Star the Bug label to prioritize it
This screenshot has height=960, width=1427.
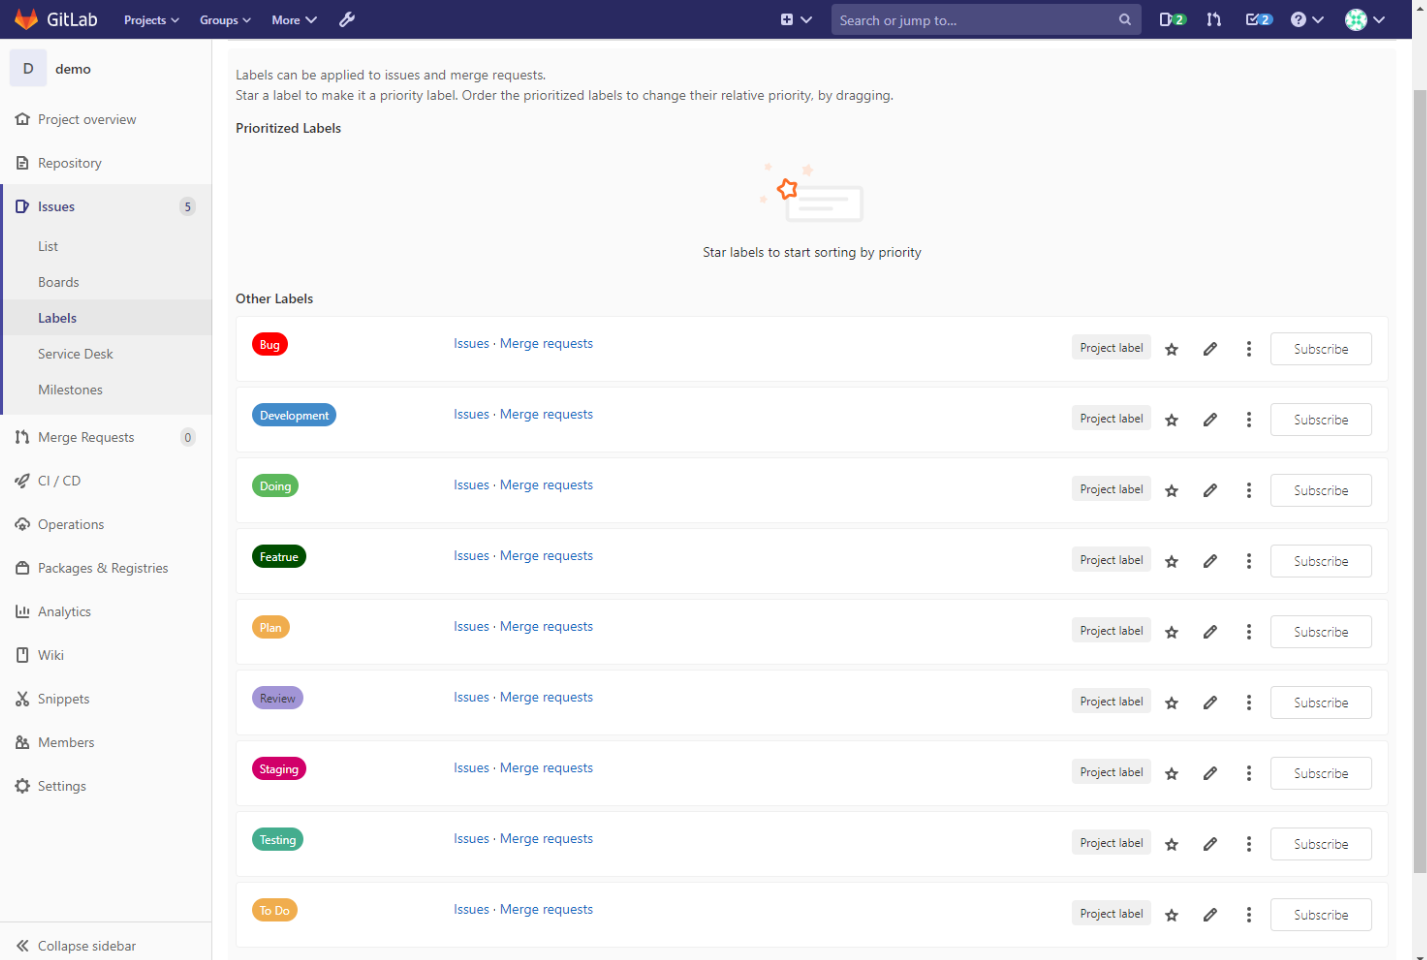[x=1171, y=348]
